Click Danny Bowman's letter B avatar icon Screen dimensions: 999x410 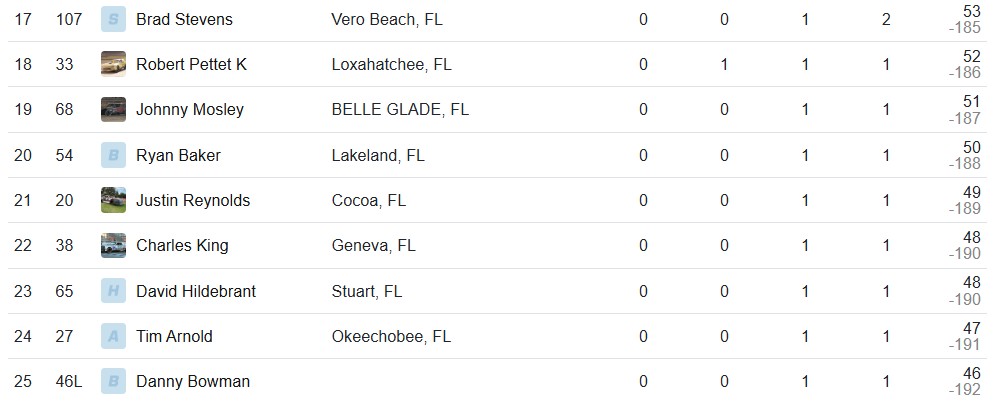[x=113, y=381]
